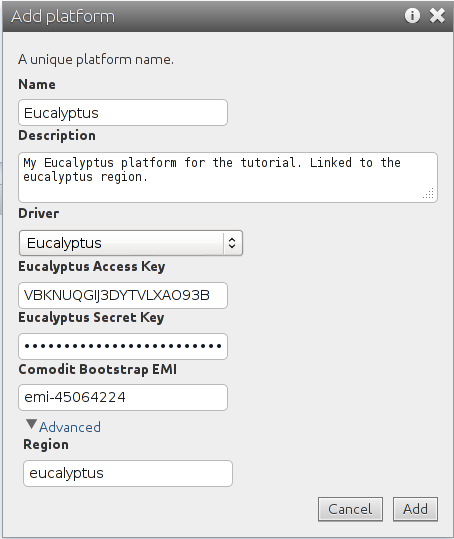Click the Description textarea resize grip
The image size is (454, 539).
point(429,194)
